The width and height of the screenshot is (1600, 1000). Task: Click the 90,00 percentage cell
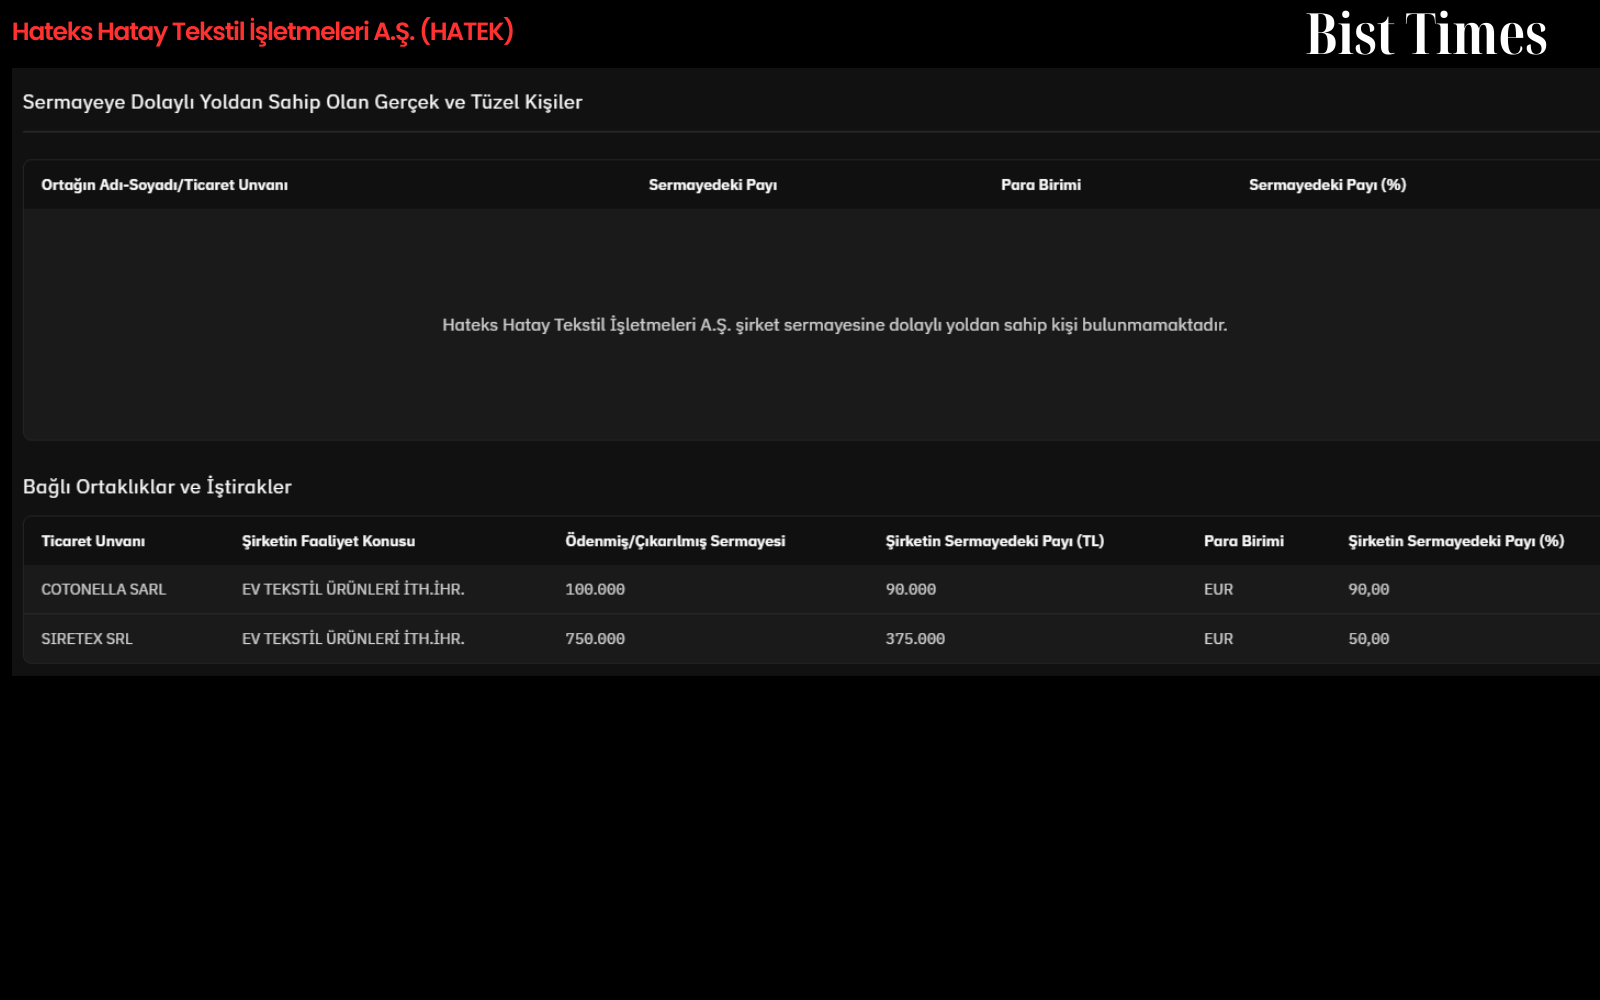pyautogui.click(x=1368, y=590)
